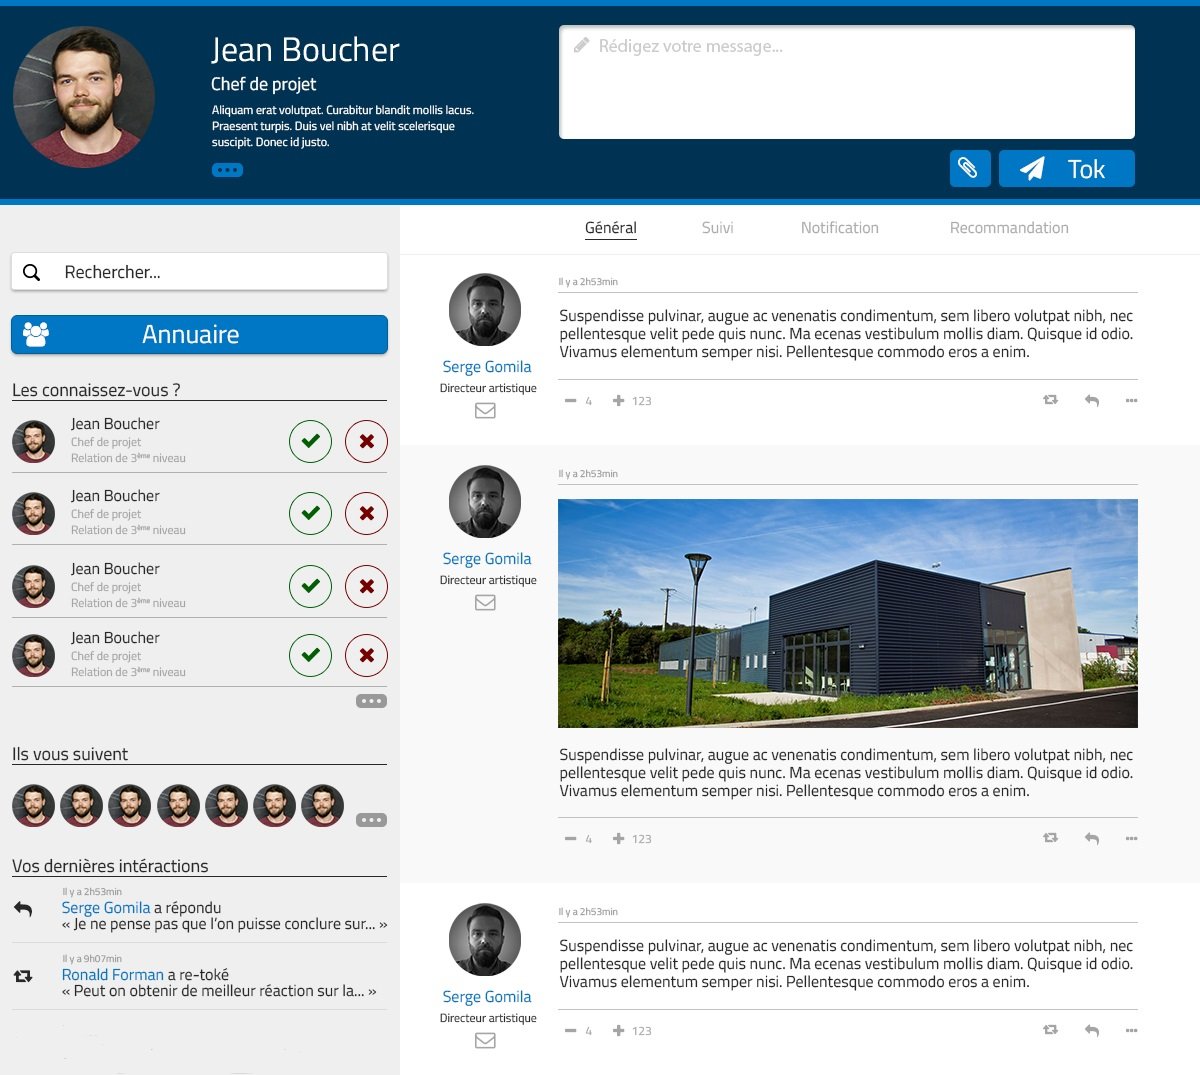This screenshot has width=1200, height=1075.
Task: Click the envelope icon under the first post author
Action: click(x=485, y=410)
